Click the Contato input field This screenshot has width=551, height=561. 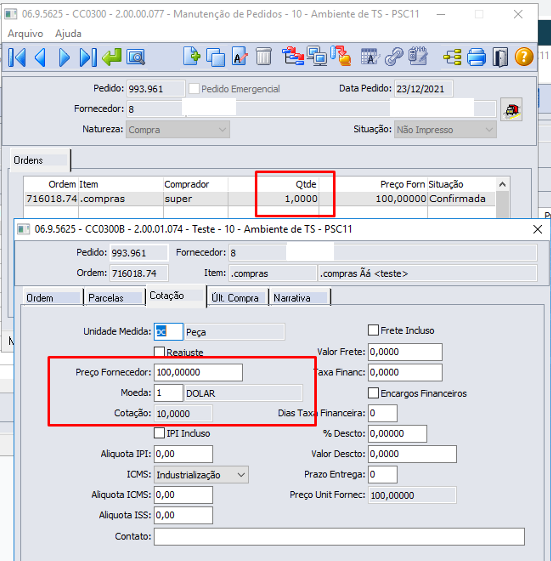pos(339,536)
